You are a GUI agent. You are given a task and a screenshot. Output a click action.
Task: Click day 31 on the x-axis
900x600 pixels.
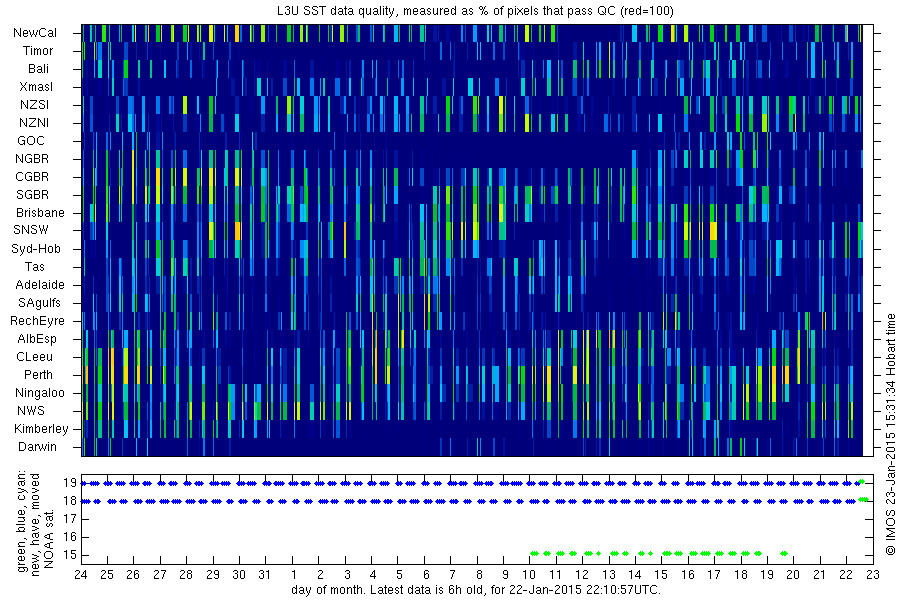(265, 575)
